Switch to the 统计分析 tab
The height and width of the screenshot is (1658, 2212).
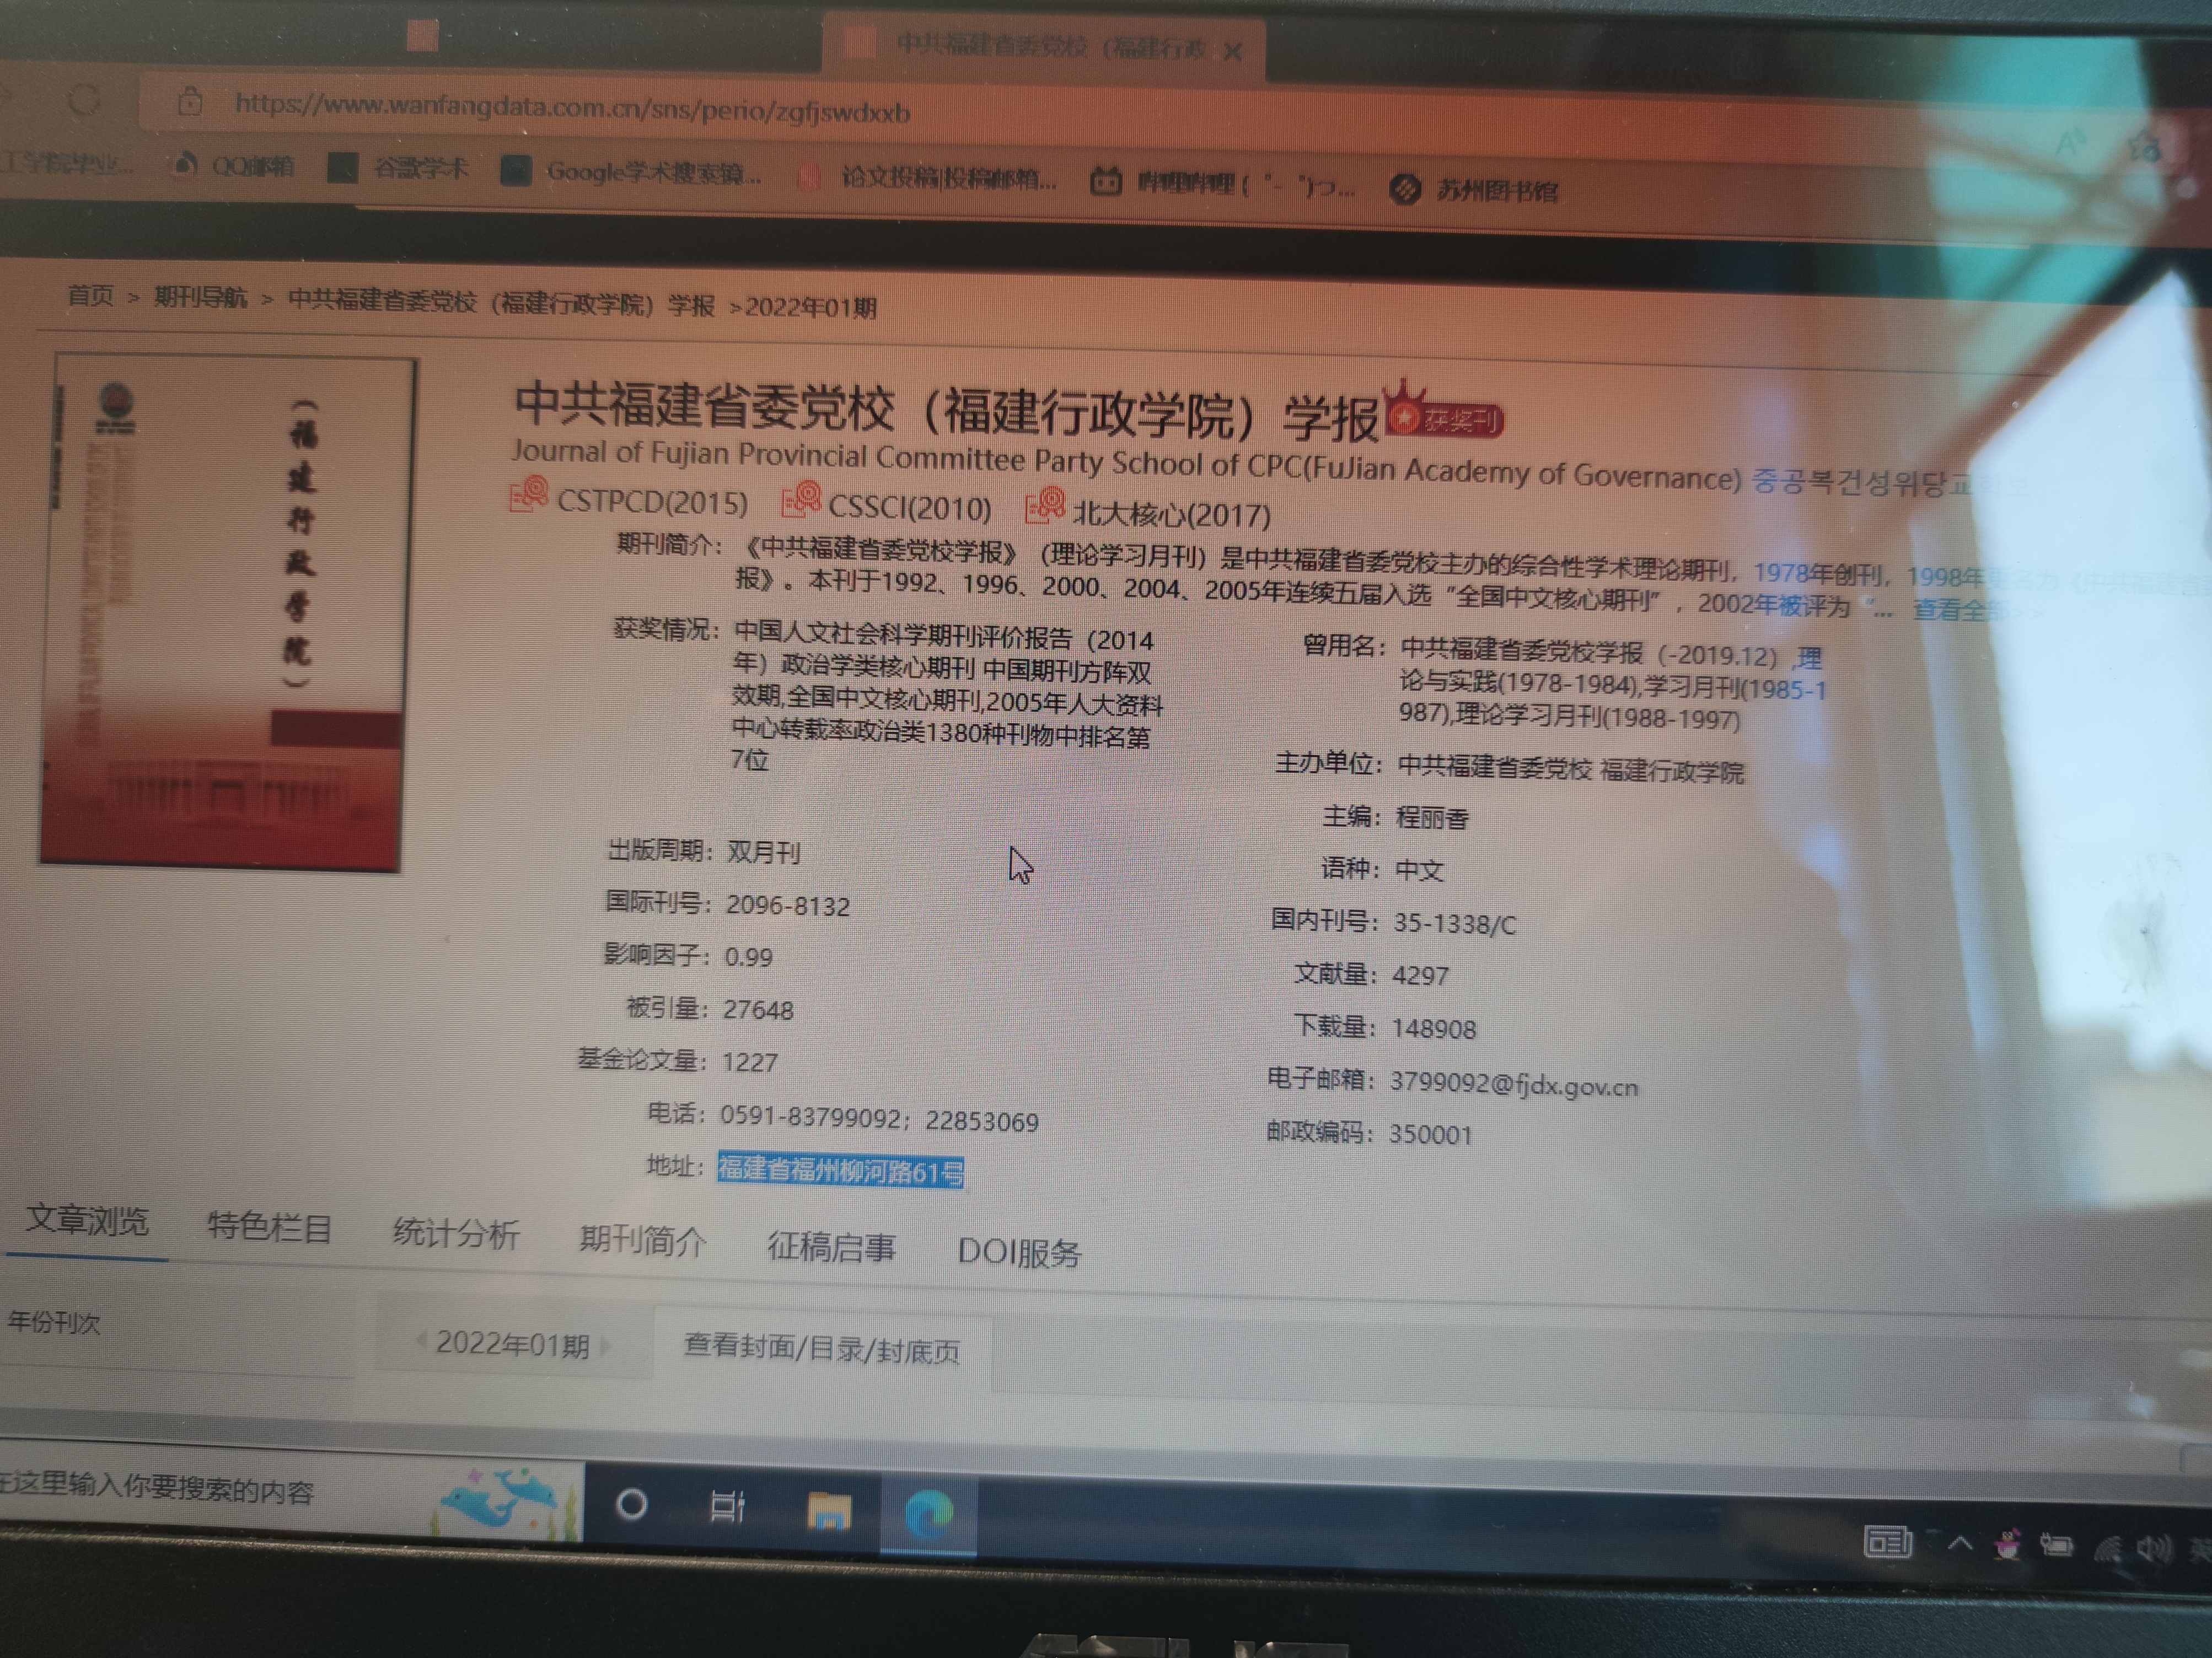455,1234
